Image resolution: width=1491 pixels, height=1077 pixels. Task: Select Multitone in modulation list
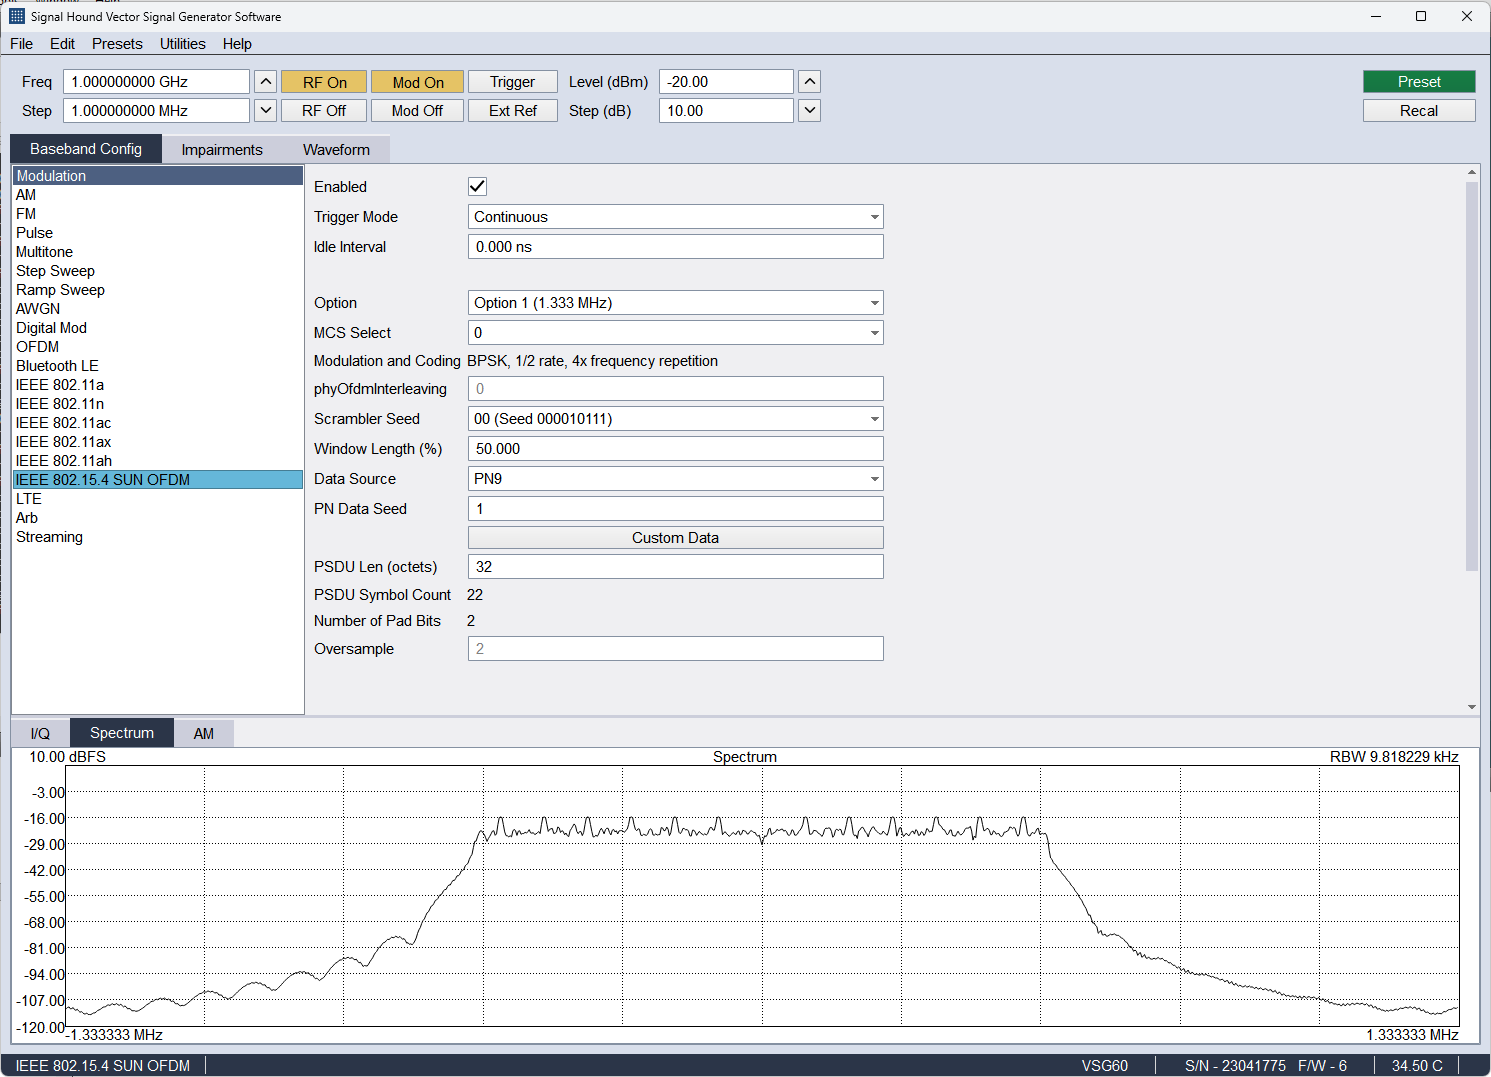(158, 252)
